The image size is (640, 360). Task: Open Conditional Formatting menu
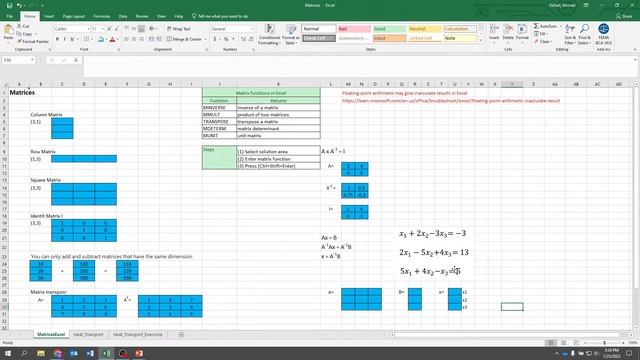(x=269, y=34)
